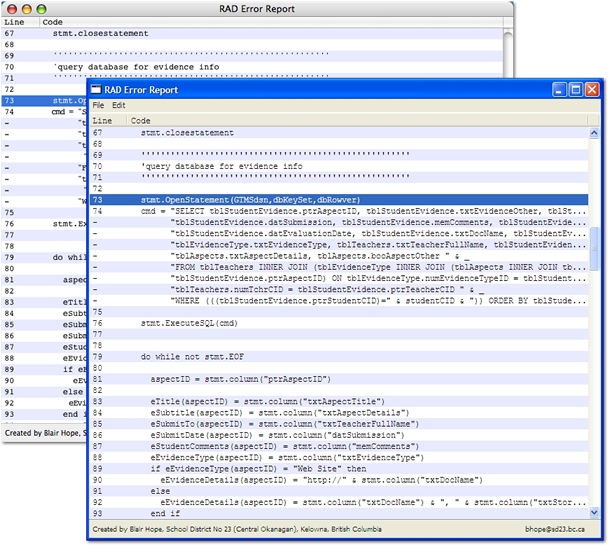This screenshot has width=608, height=545.
Task: Click the Code column header in the front window
Action: pos(141,120)
